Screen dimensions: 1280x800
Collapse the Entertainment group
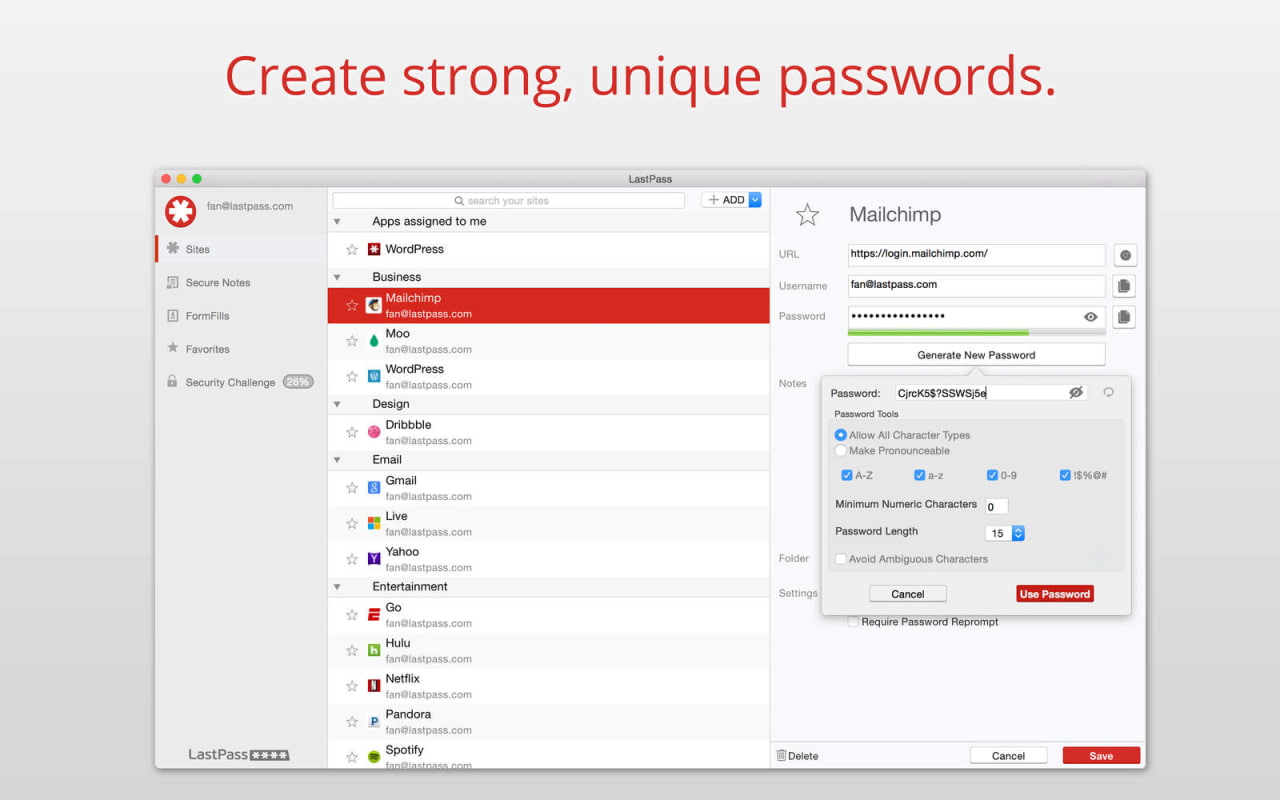337,587
